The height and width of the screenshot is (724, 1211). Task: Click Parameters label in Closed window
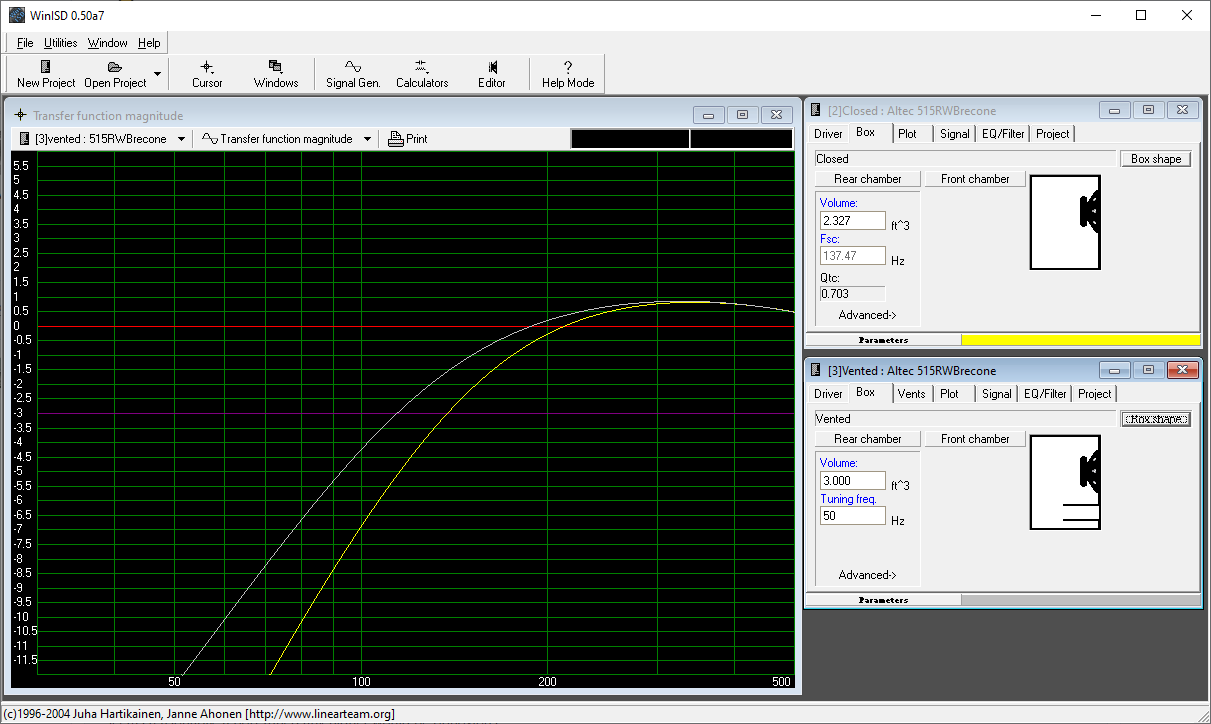883,340
